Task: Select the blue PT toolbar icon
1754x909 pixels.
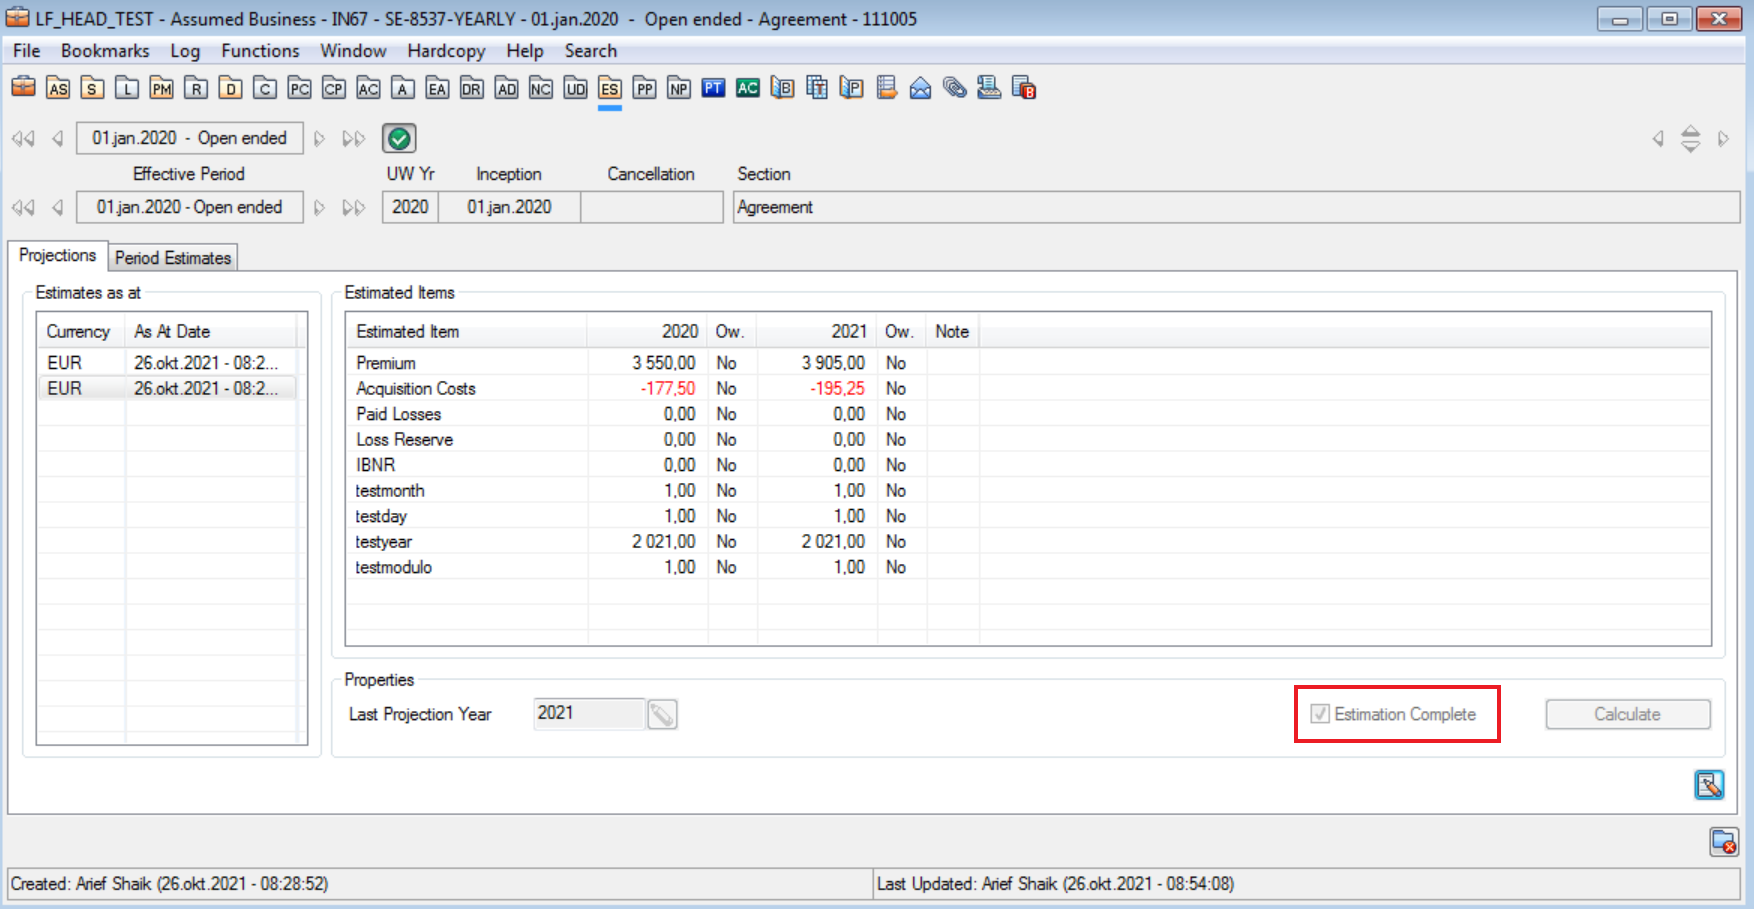Action: click(713, 89)
